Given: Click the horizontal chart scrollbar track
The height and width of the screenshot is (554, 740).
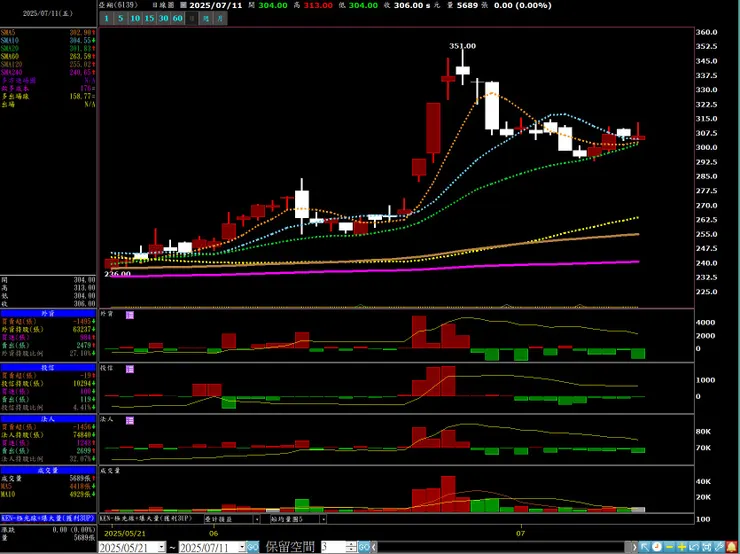Looking at the screenshot, I should [x=505, y=547].
